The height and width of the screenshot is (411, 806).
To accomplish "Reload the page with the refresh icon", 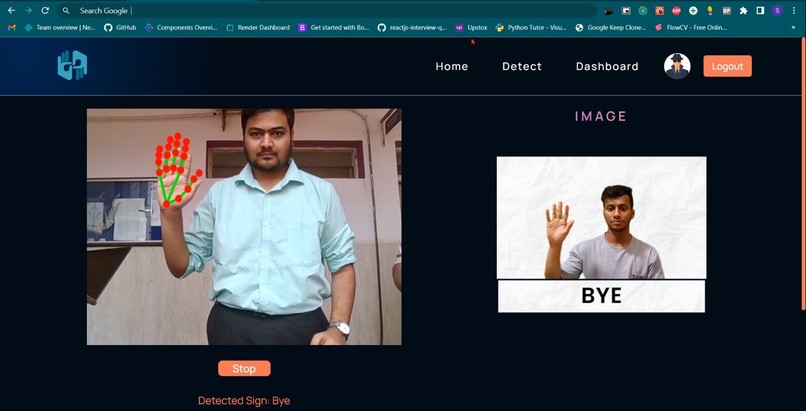I will 45,10.
